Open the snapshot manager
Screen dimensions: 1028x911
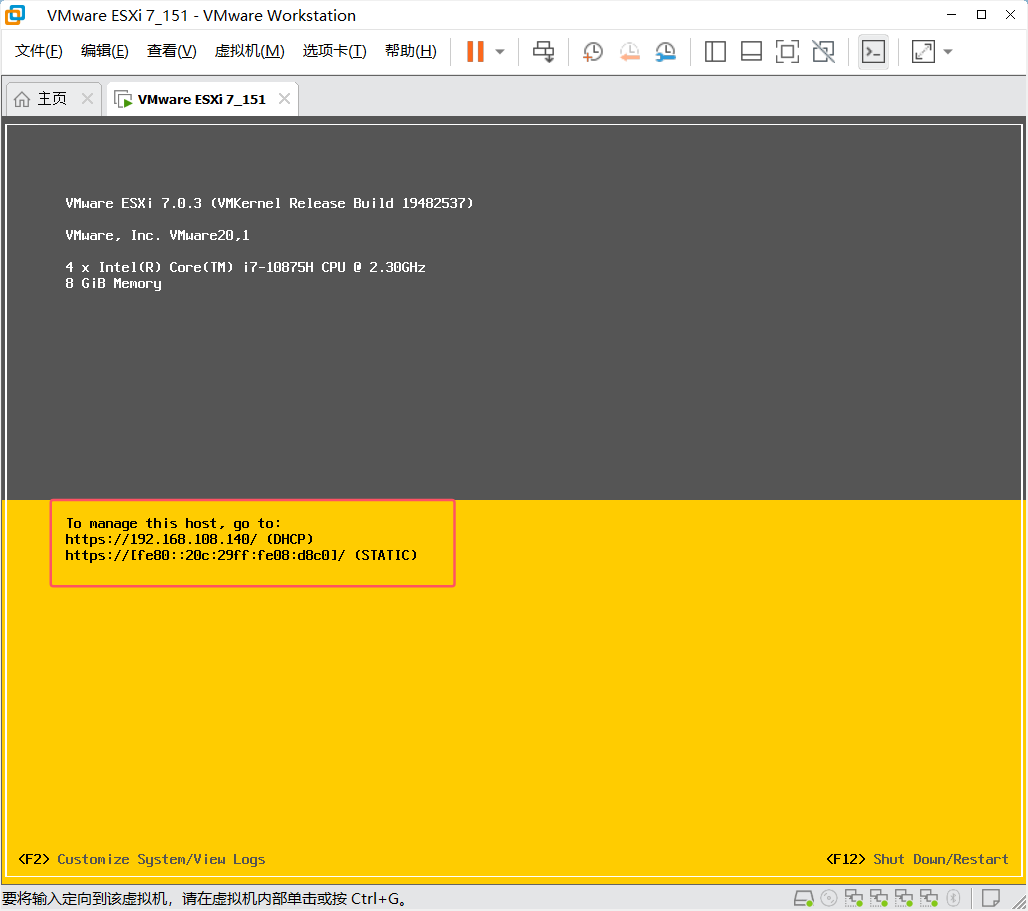click(x=665, y=51)
